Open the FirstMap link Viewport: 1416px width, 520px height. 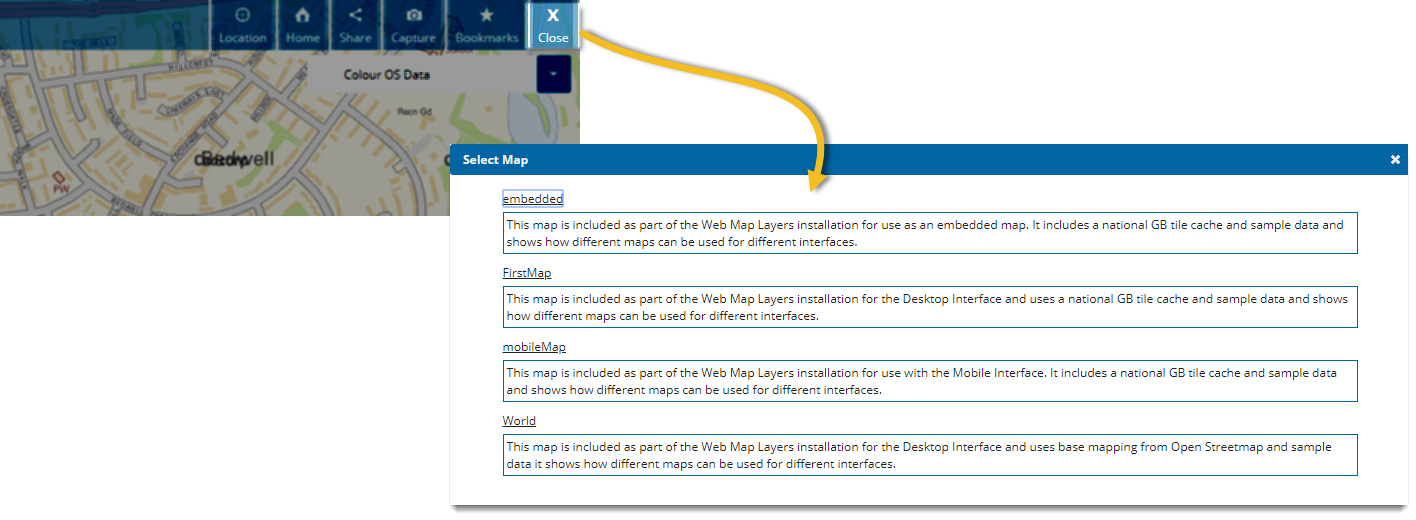pyautogui.click(x=526, y=273)
